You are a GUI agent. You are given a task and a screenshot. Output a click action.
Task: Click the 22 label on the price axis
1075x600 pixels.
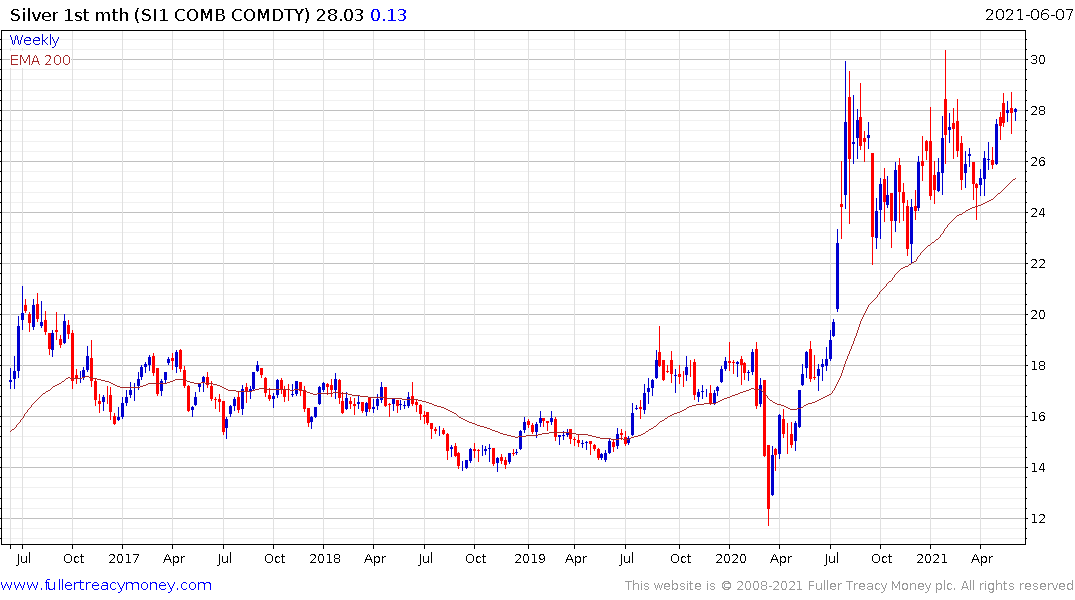point(1038,263)
